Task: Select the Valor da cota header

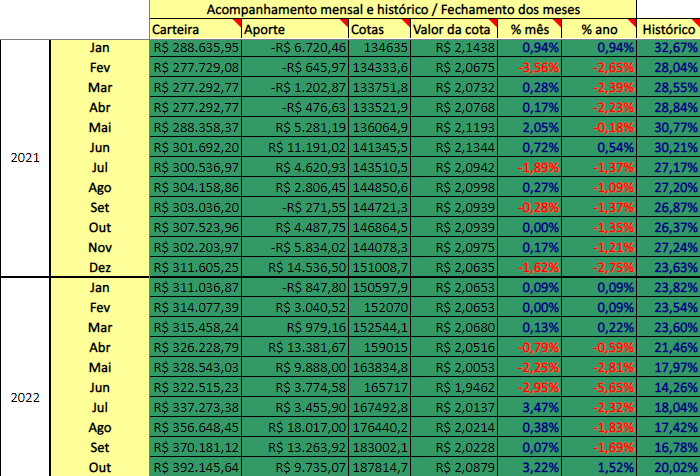Action: pos(454,29)
